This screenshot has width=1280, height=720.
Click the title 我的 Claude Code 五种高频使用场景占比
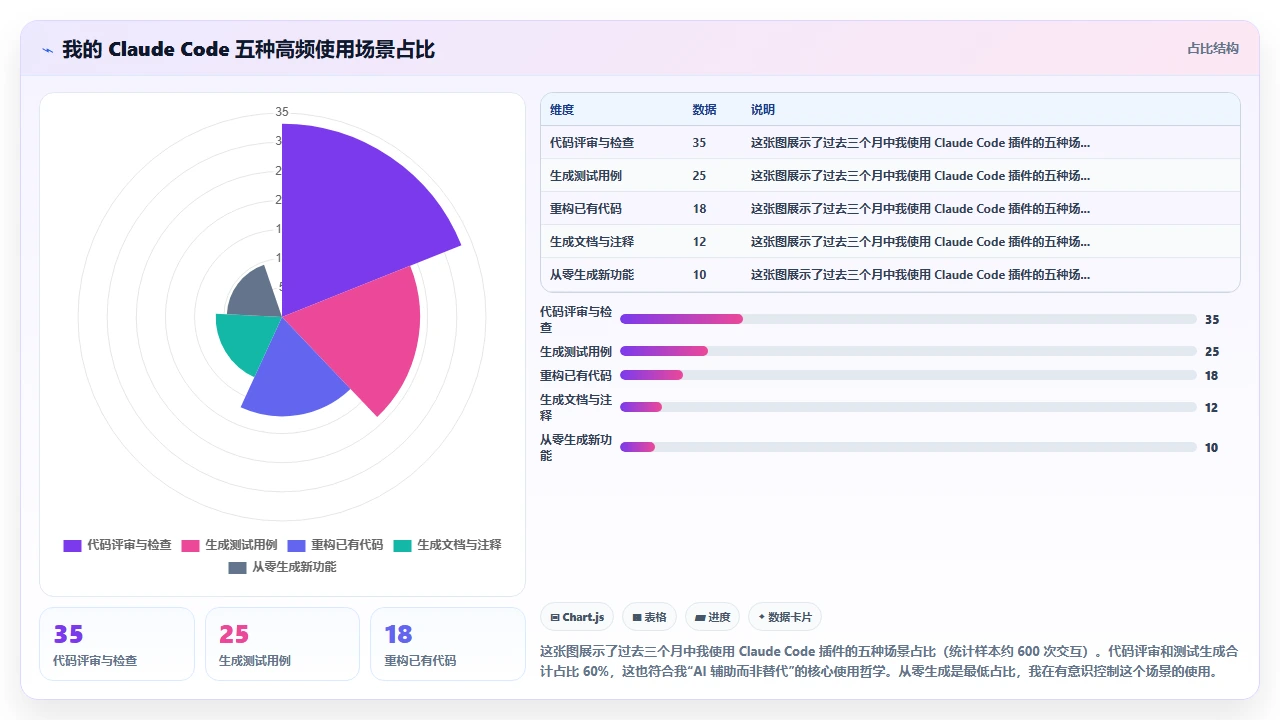click(248, 49)
